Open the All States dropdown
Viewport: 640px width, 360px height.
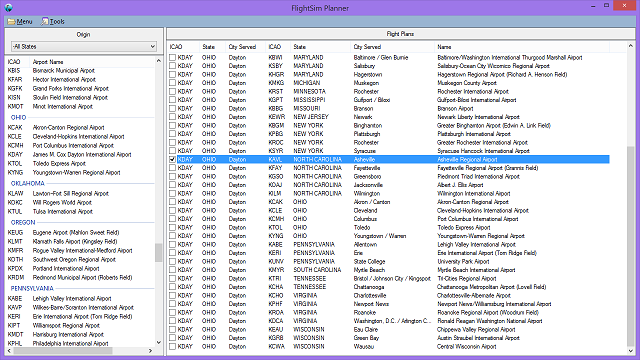pos(84,47)
